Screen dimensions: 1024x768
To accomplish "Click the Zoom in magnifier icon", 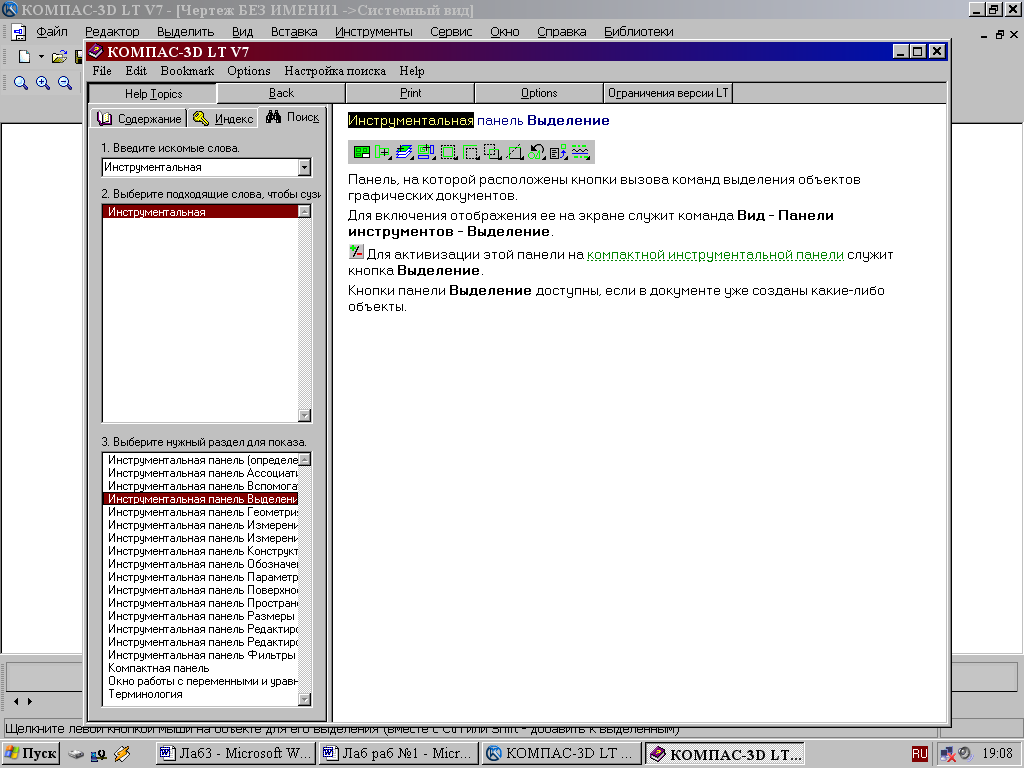I will click(43, 83).
